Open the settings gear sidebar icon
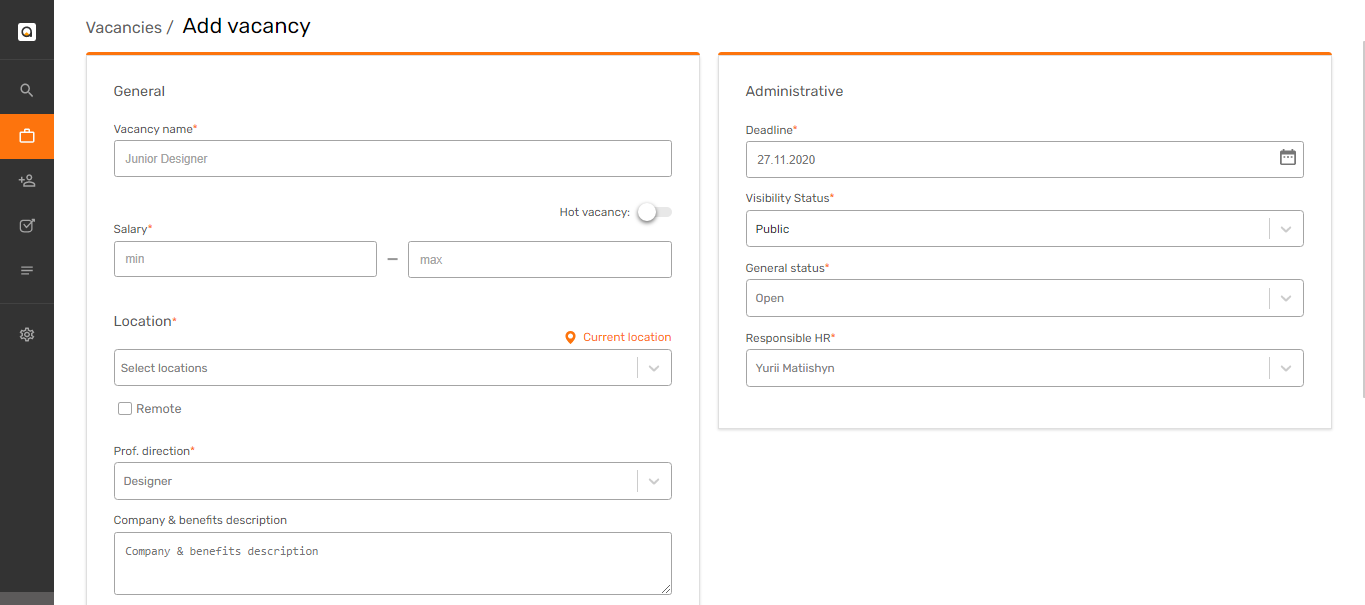1365x605 pixels. coord(27,334)
